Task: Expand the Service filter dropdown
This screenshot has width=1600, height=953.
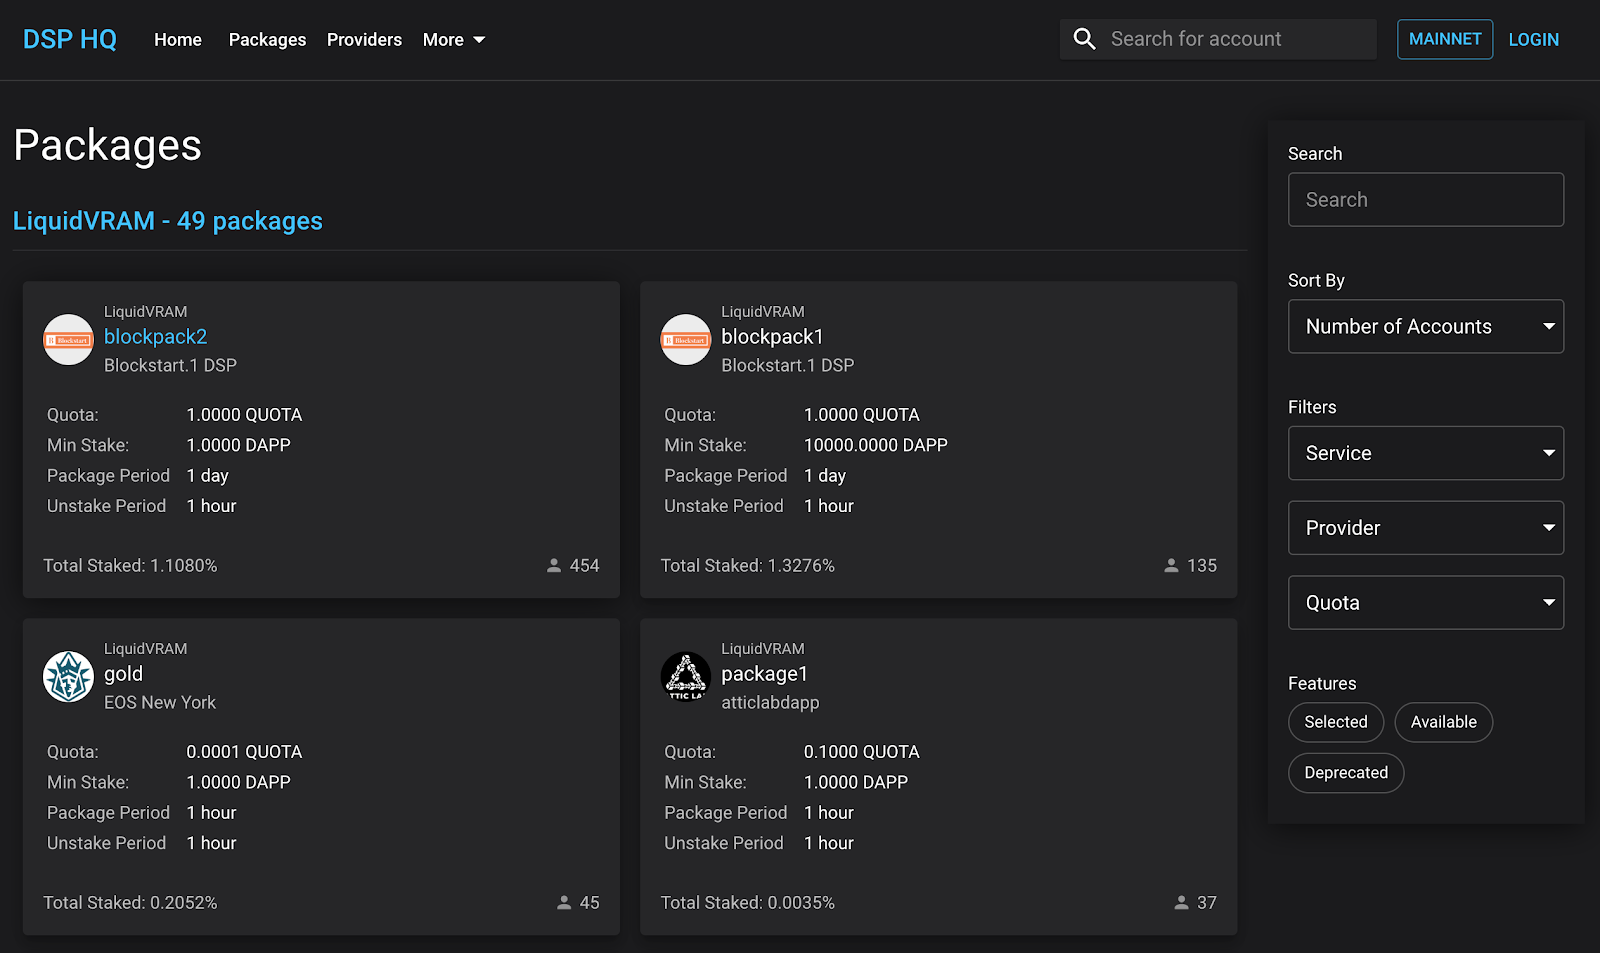Action: tap(1425, 454)
